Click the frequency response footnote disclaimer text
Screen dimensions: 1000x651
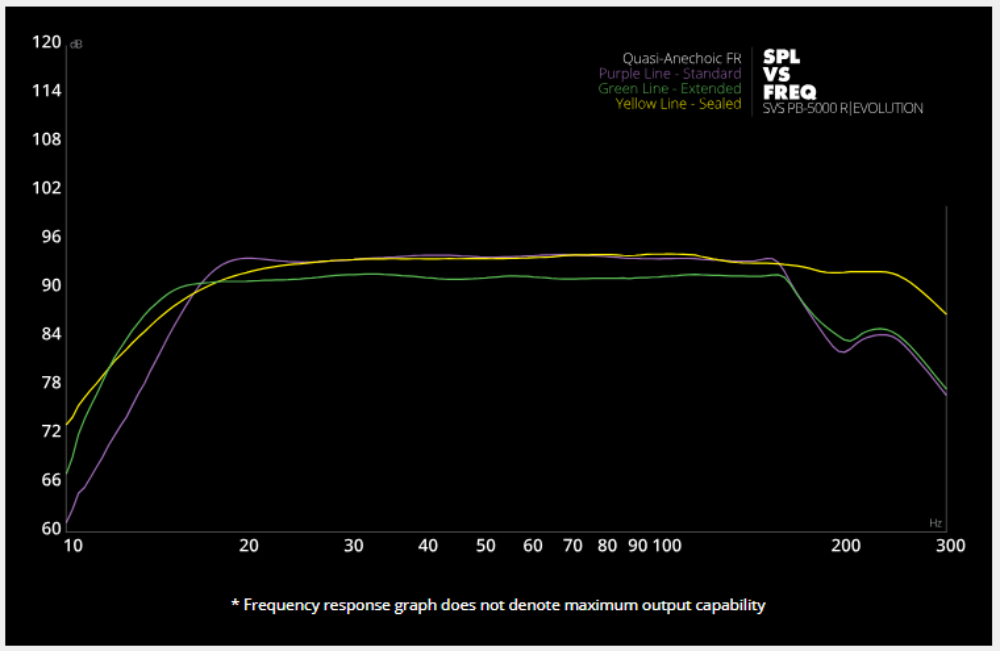[x=498, y=605]
